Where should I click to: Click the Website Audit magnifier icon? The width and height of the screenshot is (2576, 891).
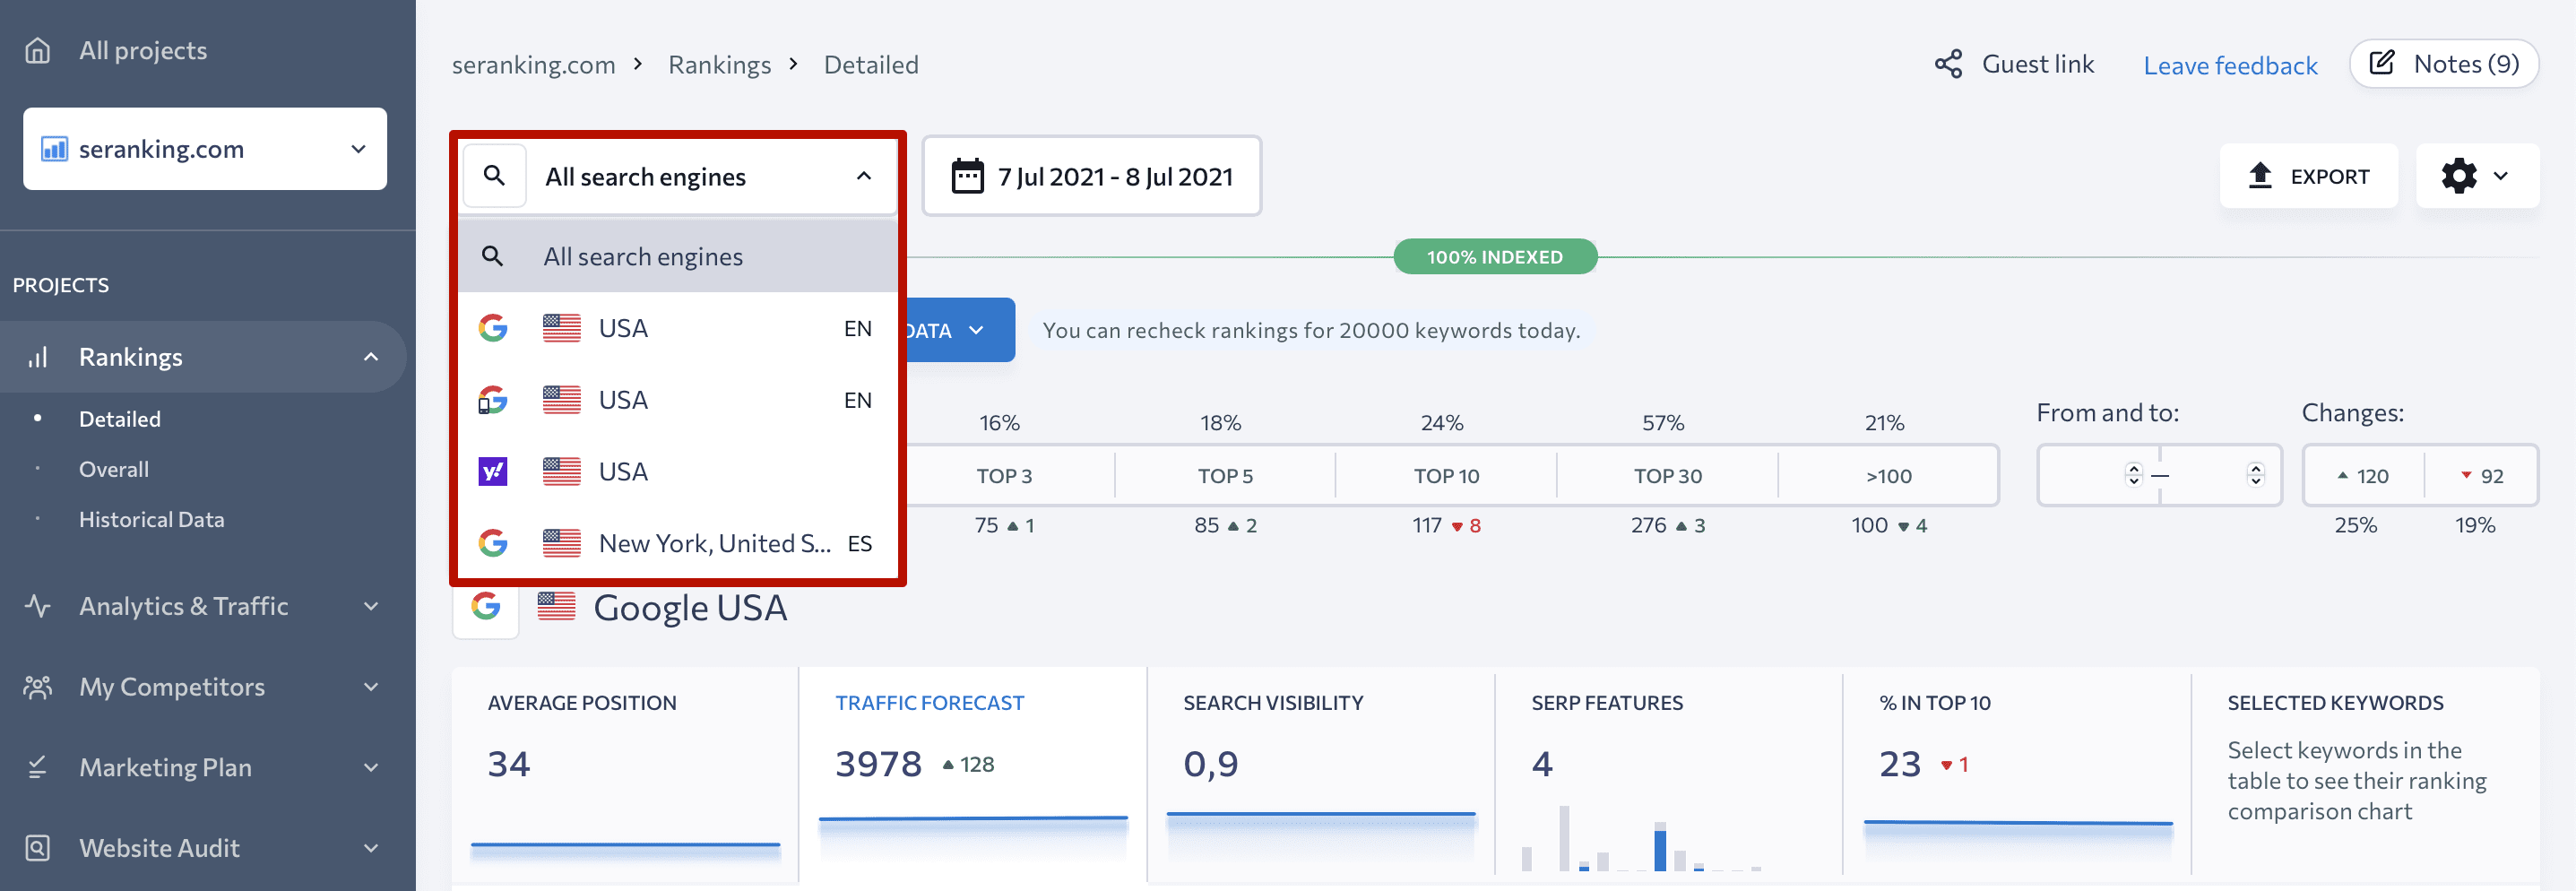click(x=37, y=848)
